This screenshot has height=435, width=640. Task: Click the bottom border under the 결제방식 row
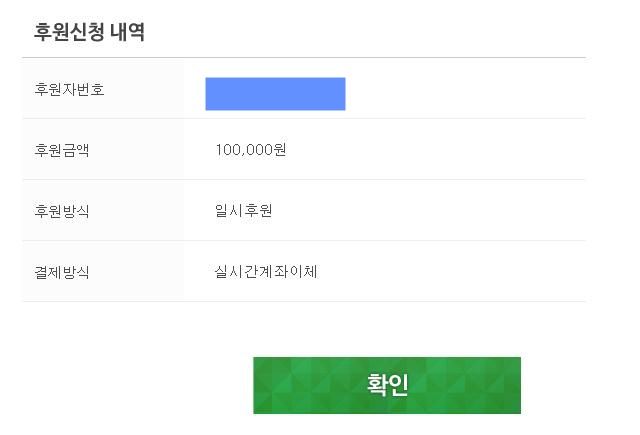pos(304,302)
